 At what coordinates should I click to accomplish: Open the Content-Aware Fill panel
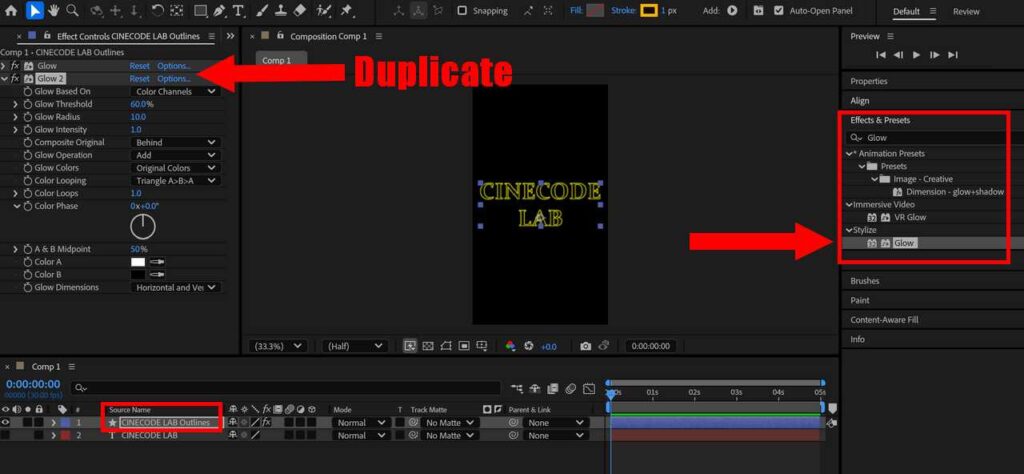[884, 320]
